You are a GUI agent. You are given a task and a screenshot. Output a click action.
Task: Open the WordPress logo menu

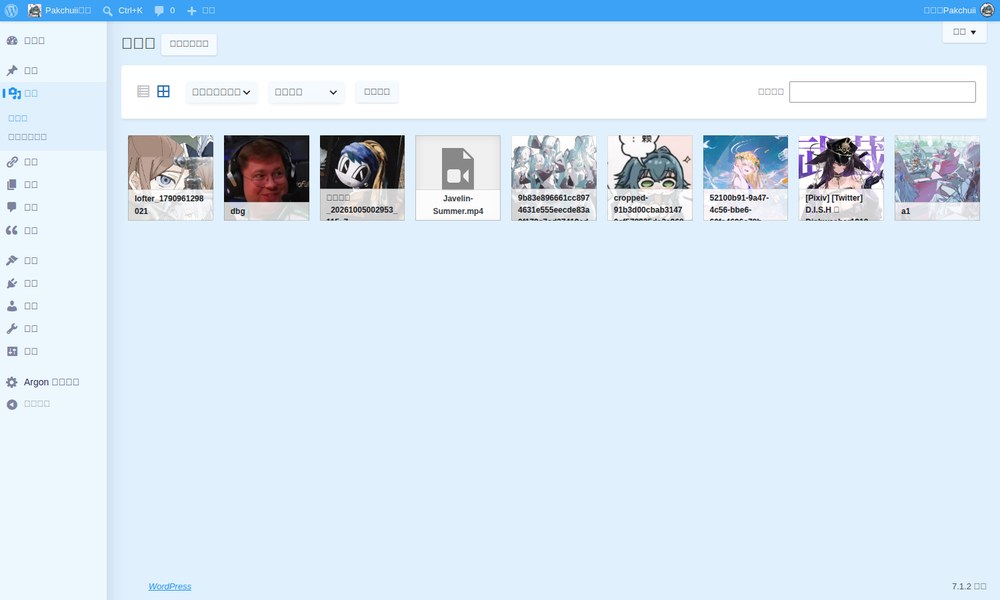pos(11,10)
